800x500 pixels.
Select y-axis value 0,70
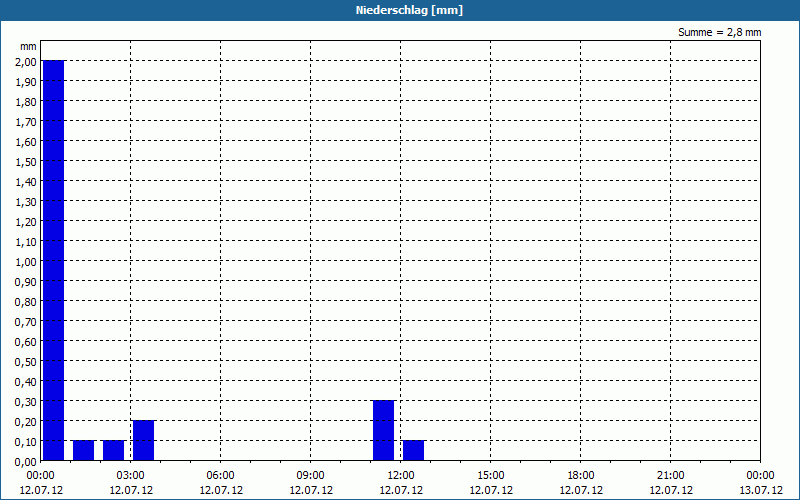coord(27,321)
